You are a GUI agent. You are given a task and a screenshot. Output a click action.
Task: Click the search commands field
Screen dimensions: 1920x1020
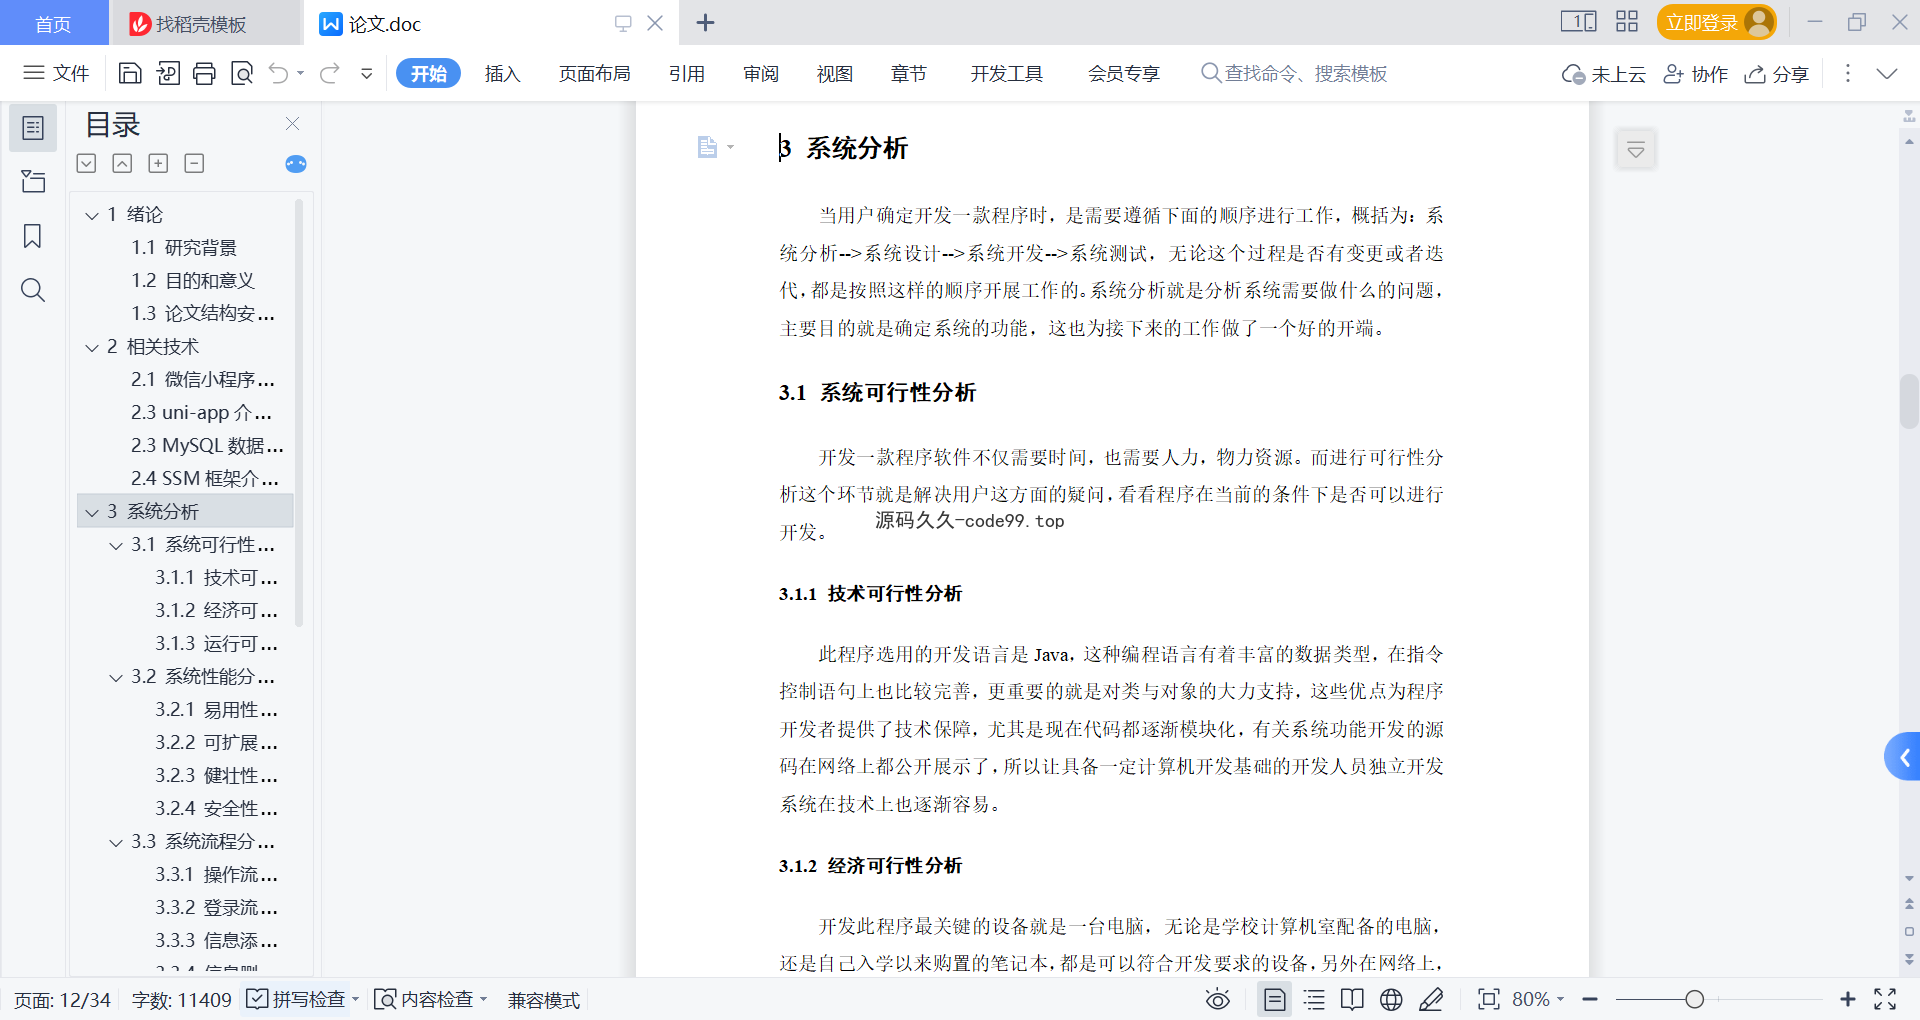point(1294,73)
